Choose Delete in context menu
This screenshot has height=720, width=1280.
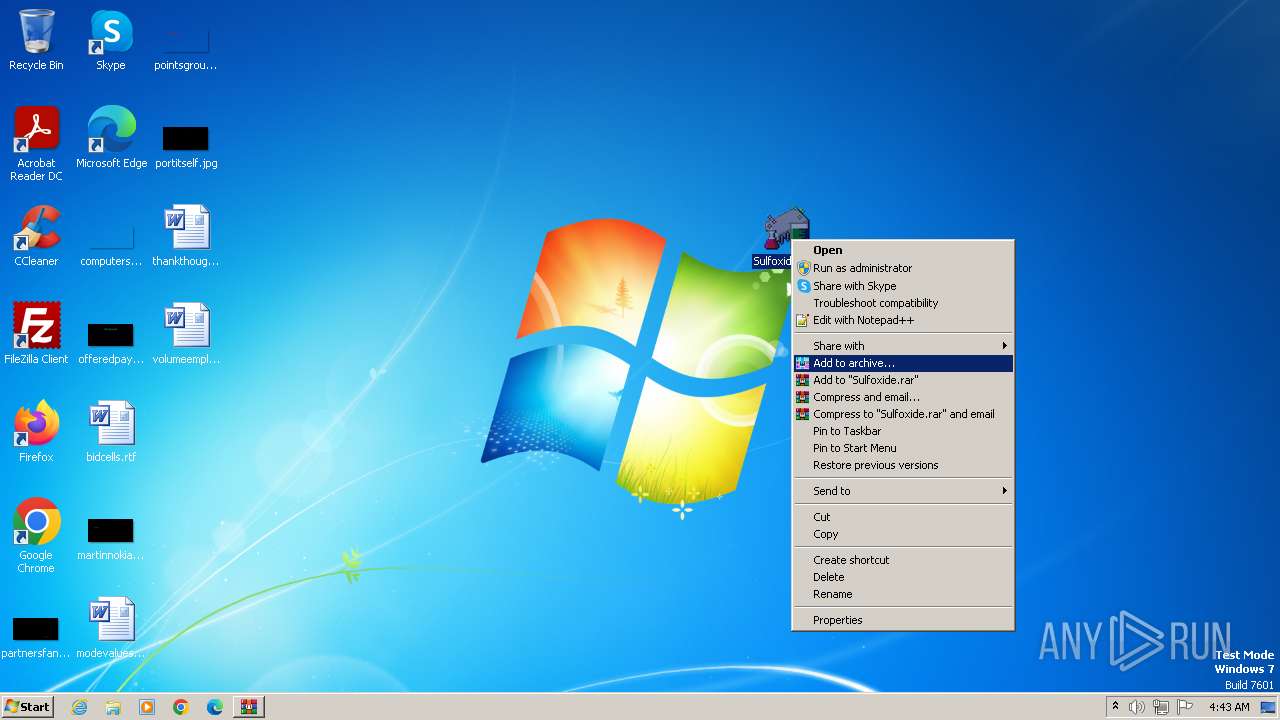point(903,577)
